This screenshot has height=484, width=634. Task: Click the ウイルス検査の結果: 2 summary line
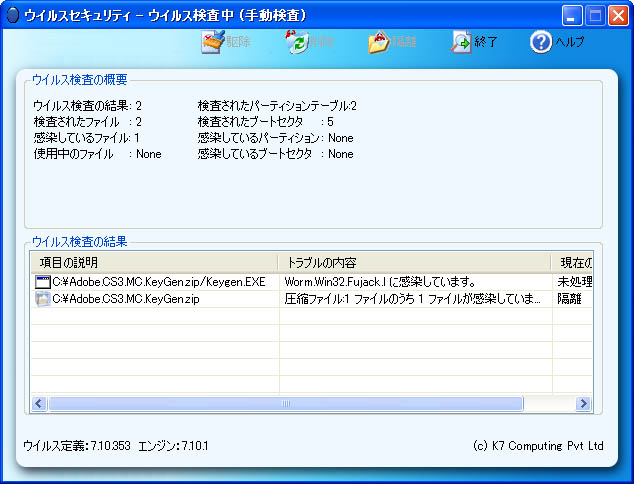click(87, 106)
